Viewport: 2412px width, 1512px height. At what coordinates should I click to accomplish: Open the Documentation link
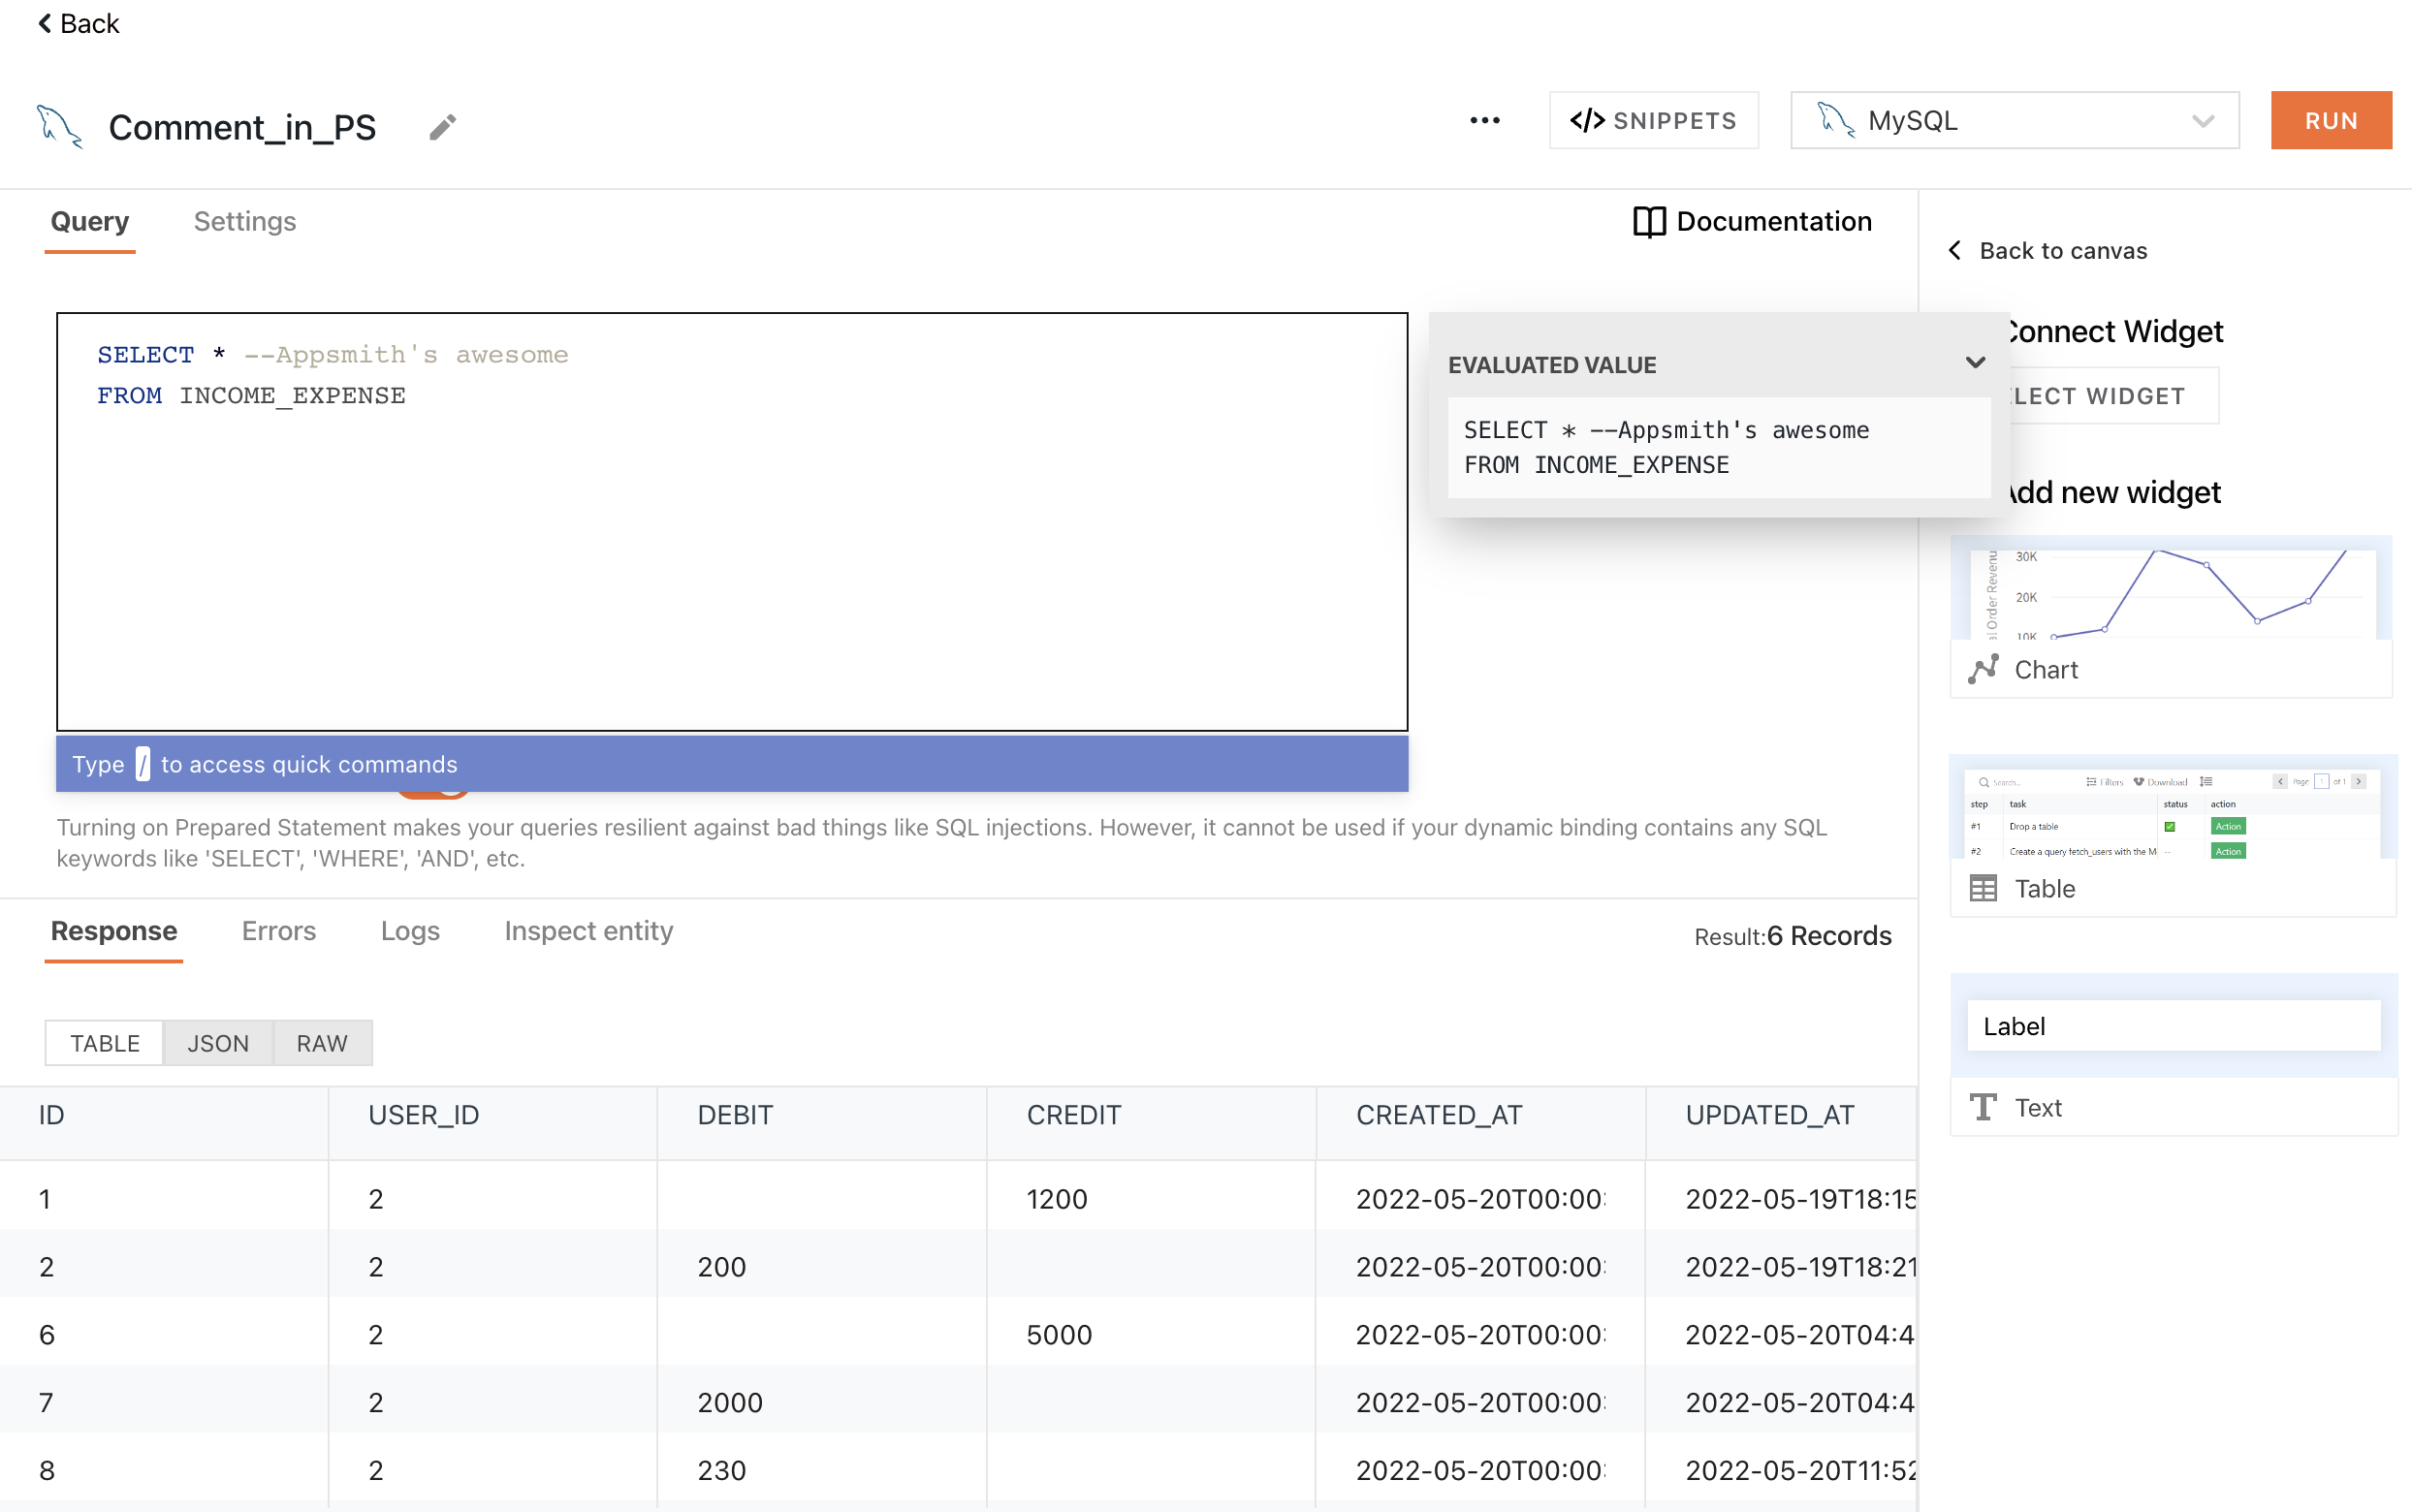[x=1752, y=222]
